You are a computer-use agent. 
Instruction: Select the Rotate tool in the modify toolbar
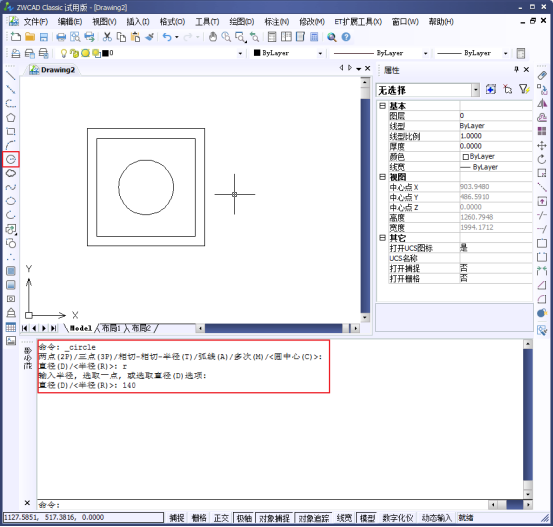coord(542,159)
